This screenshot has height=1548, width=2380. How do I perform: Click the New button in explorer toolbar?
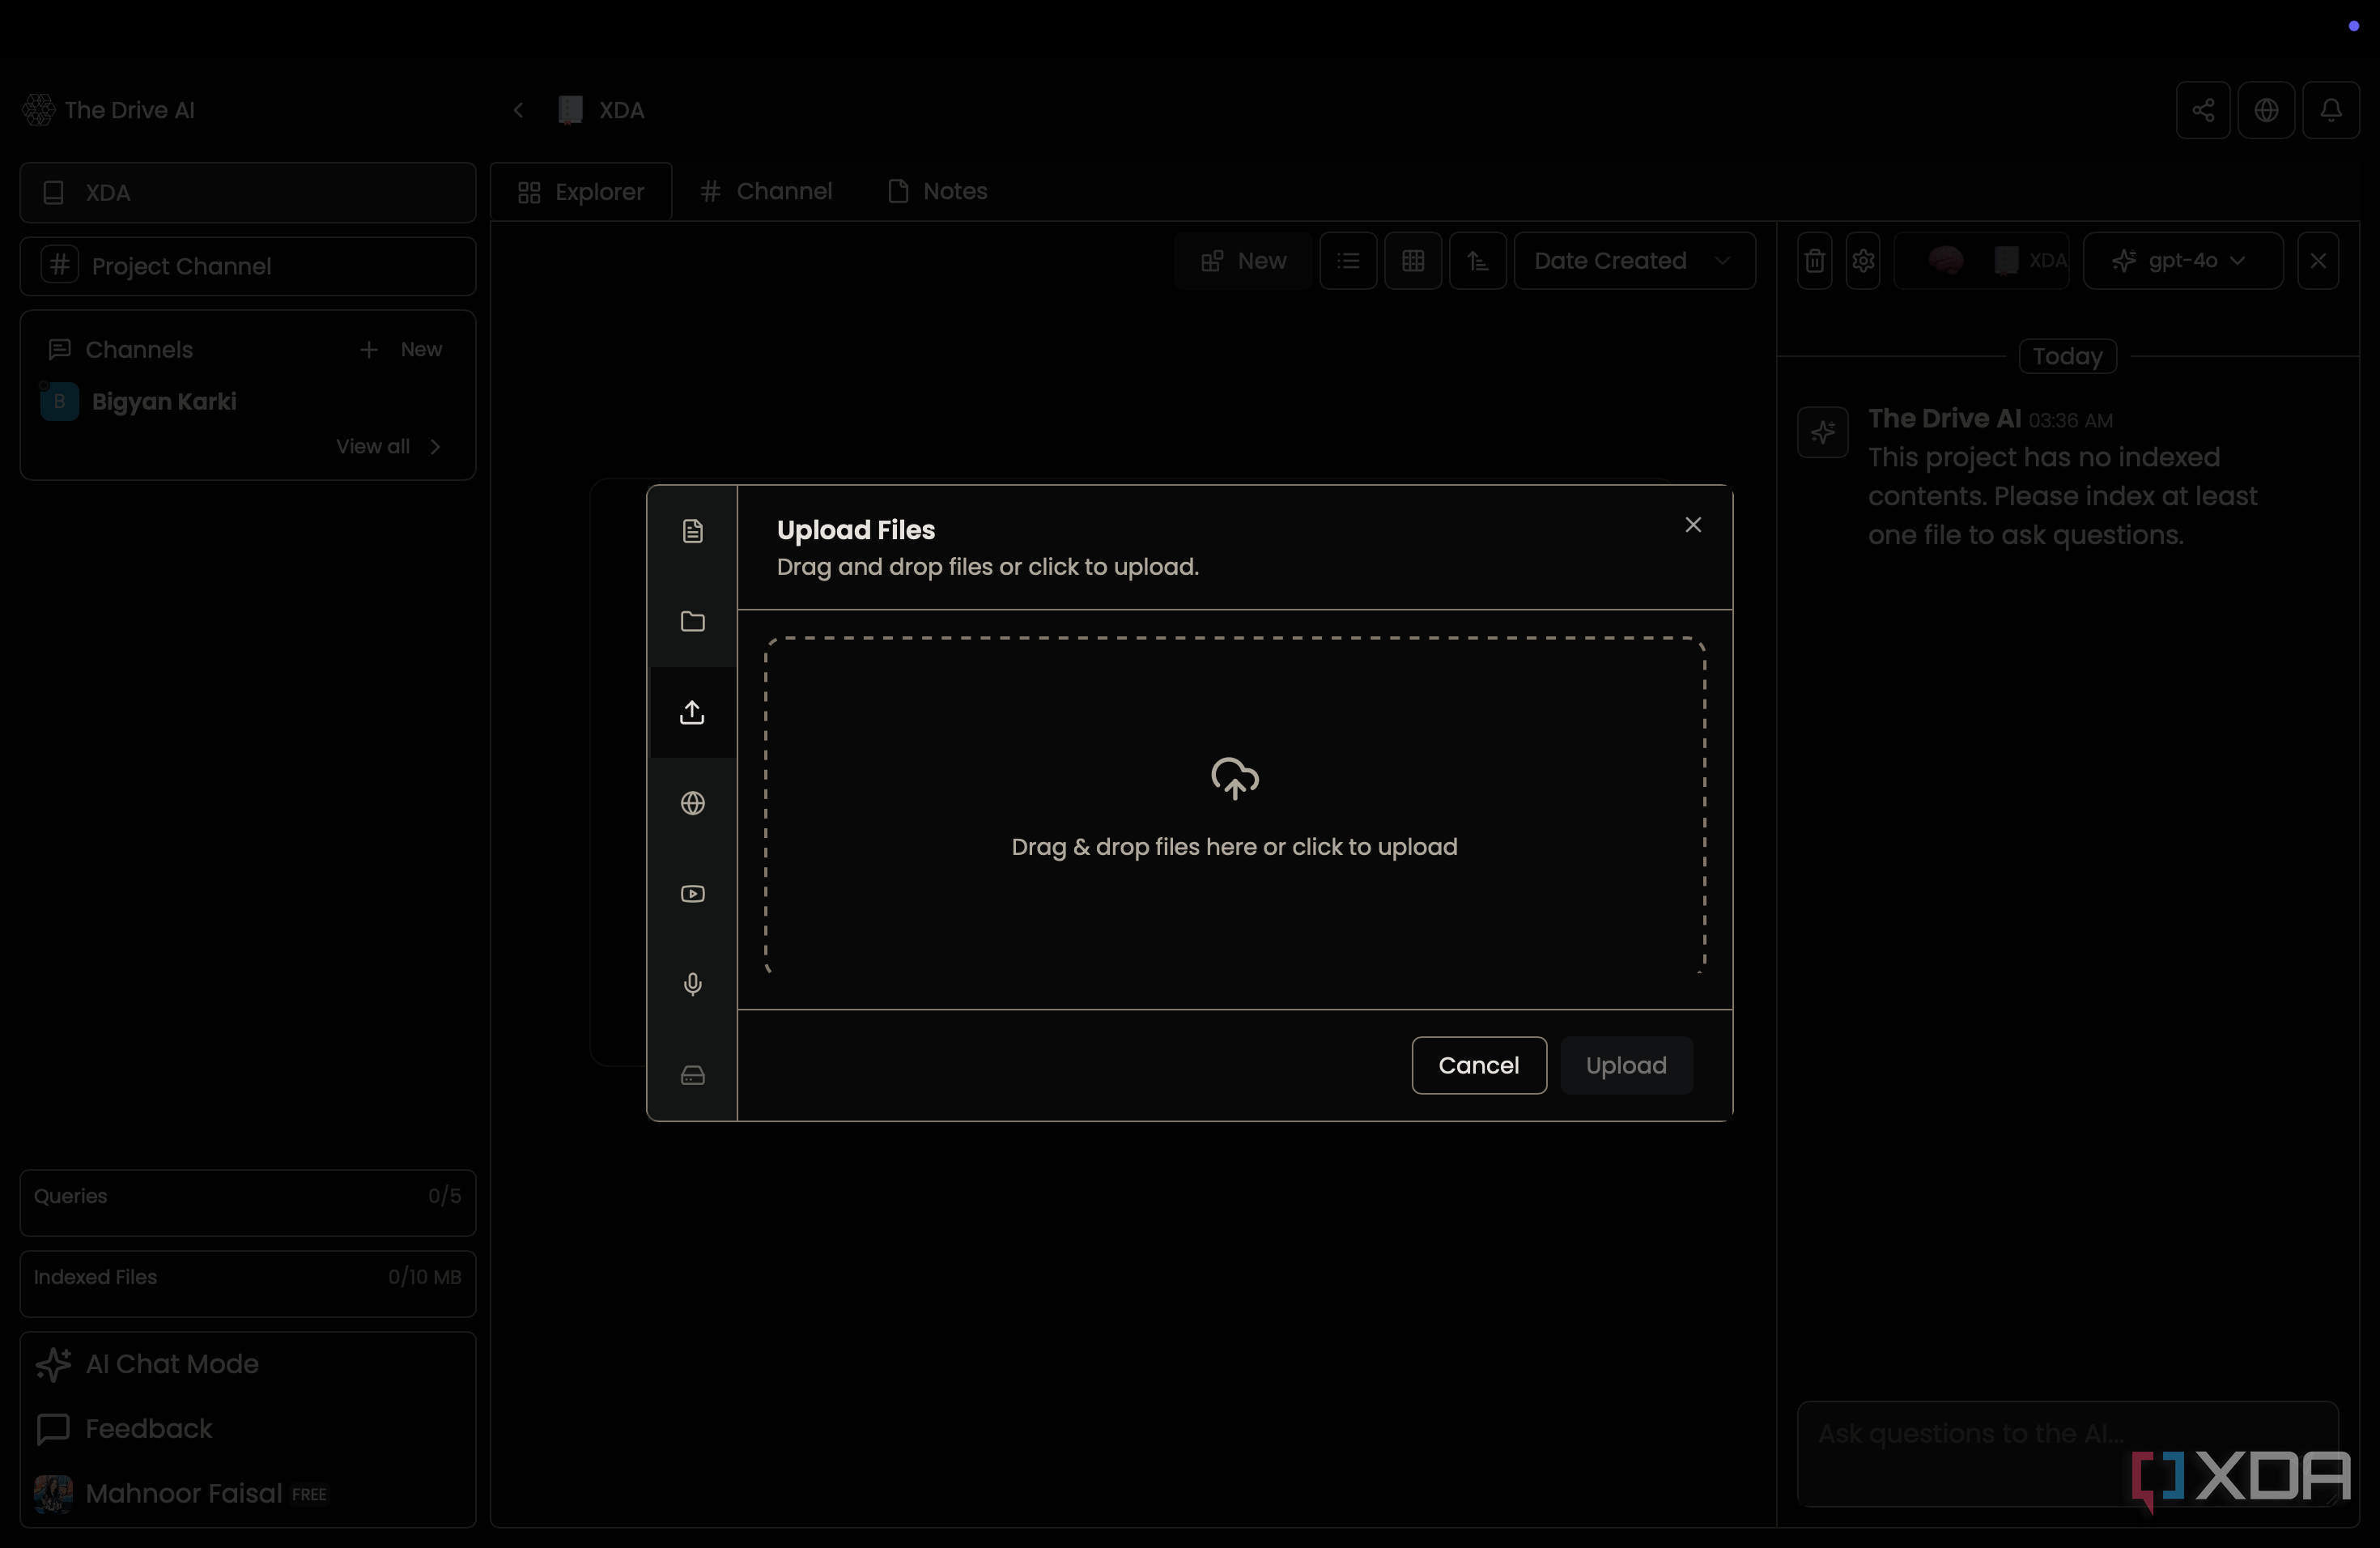[x=1243, y=261]
